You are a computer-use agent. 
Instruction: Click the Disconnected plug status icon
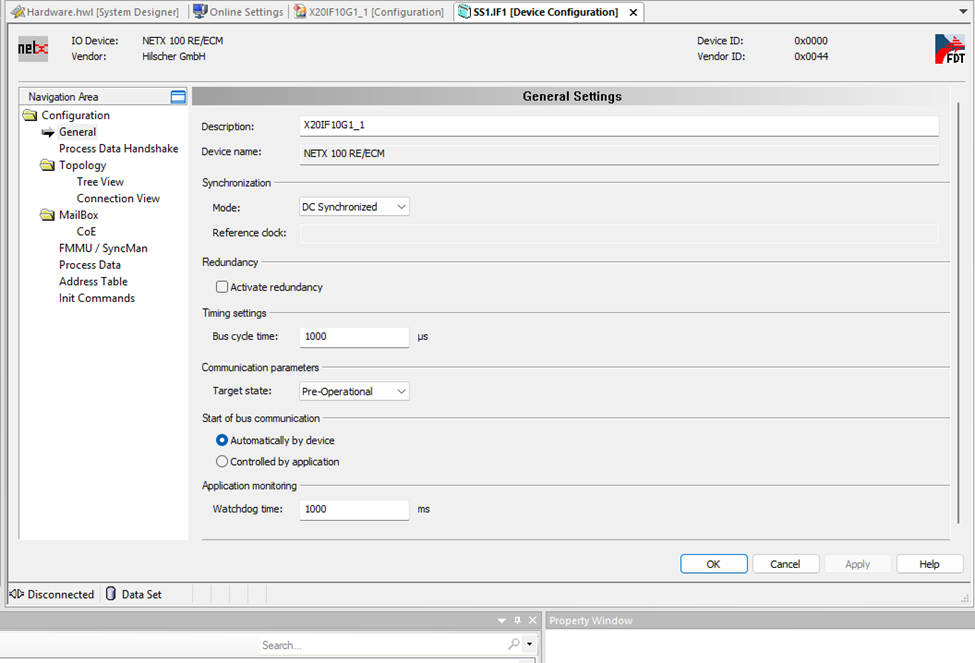(17, 594)
